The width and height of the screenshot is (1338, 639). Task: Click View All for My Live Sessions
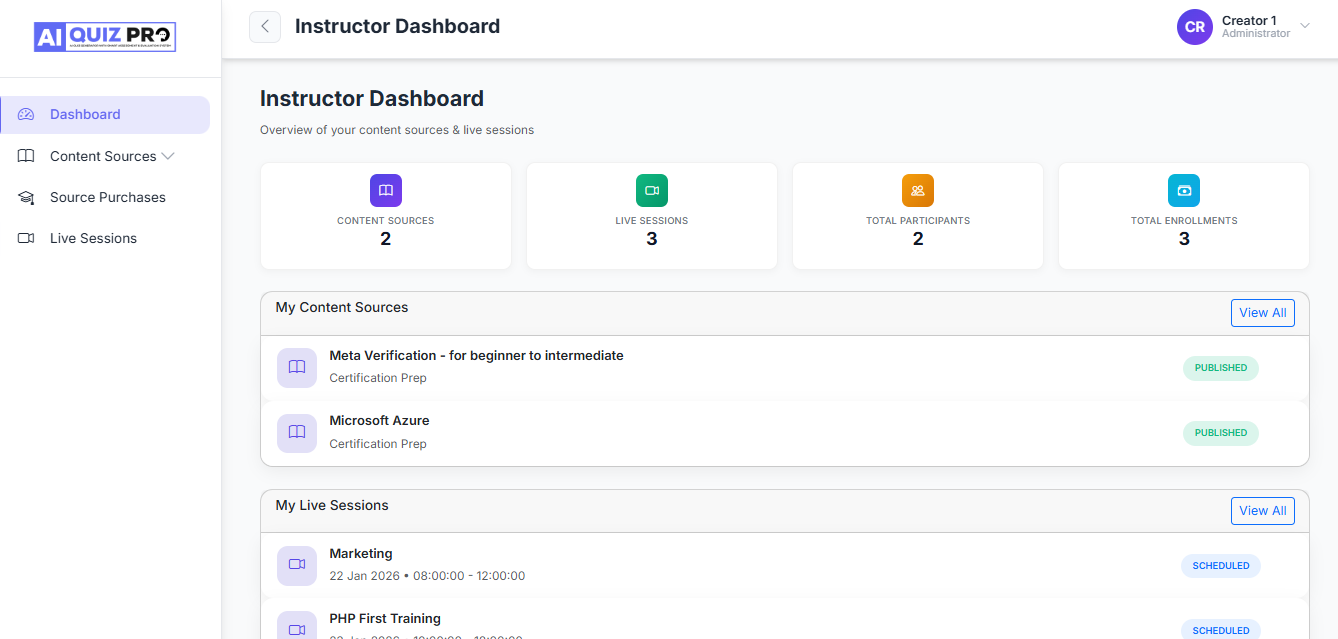point(1262,511)
